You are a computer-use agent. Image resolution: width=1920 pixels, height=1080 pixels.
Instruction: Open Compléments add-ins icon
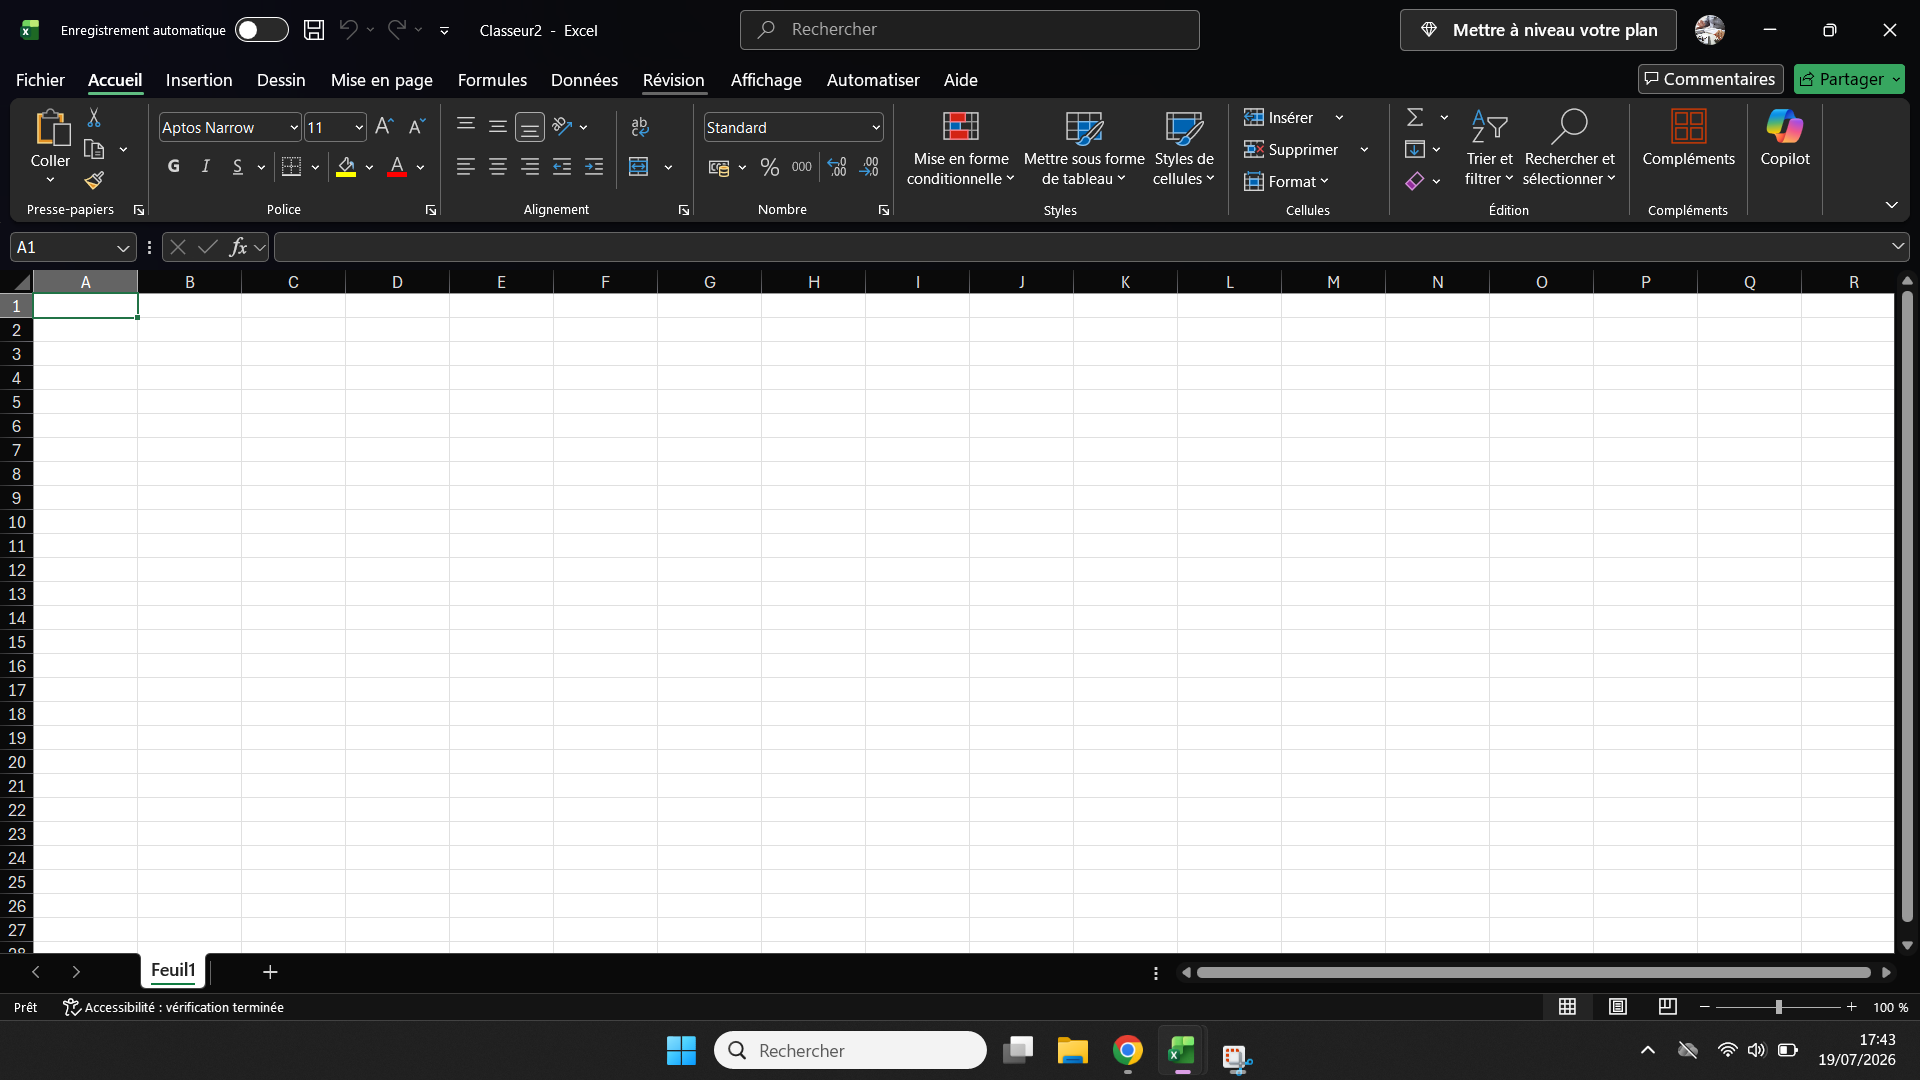tap(1688, 138)
